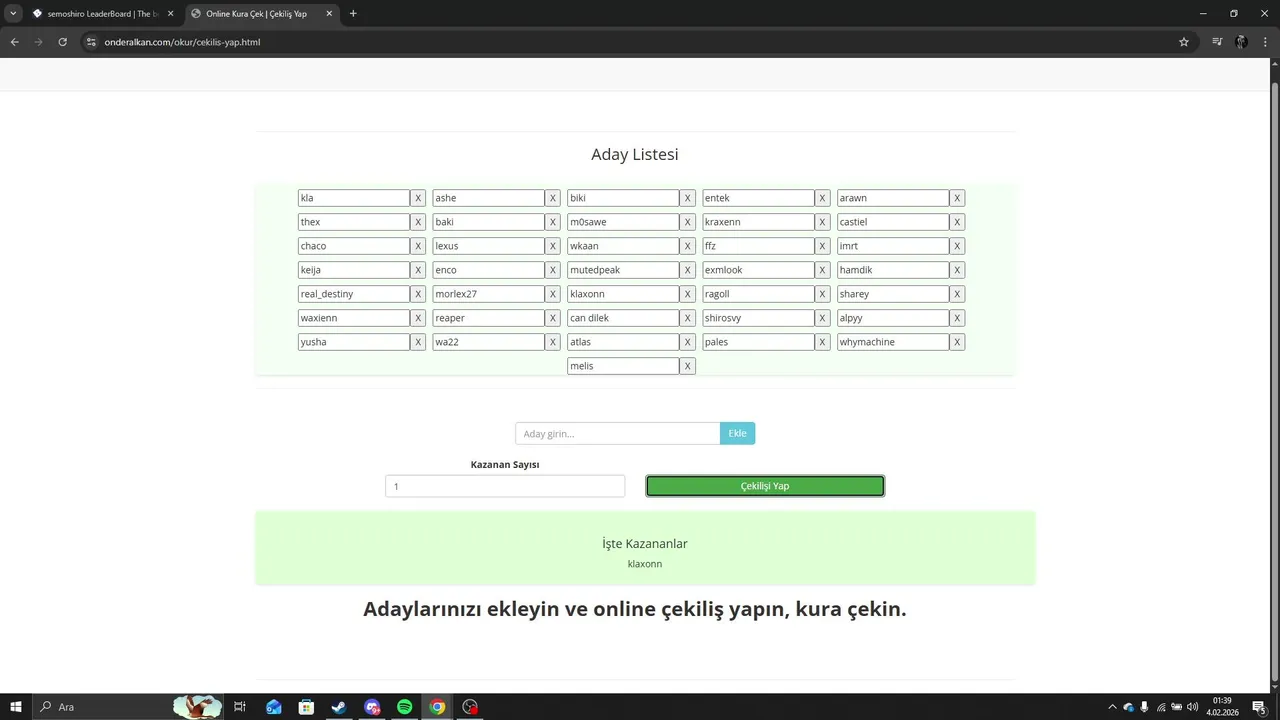Click the Kazanan Sayısı number field
This screenshot has width=1280, height=720.
point(505,486)
